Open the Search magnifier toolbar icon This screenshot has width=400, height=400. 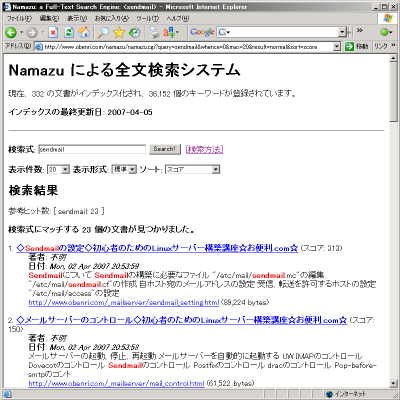point(103,32)
